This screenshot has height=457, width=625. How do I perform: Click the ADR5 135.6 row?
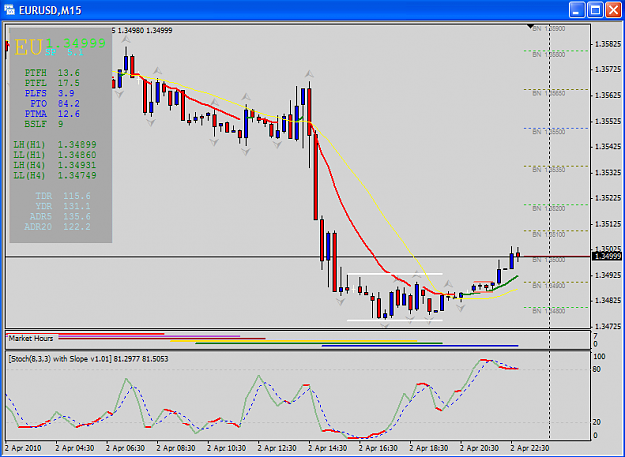click(60, 217)
